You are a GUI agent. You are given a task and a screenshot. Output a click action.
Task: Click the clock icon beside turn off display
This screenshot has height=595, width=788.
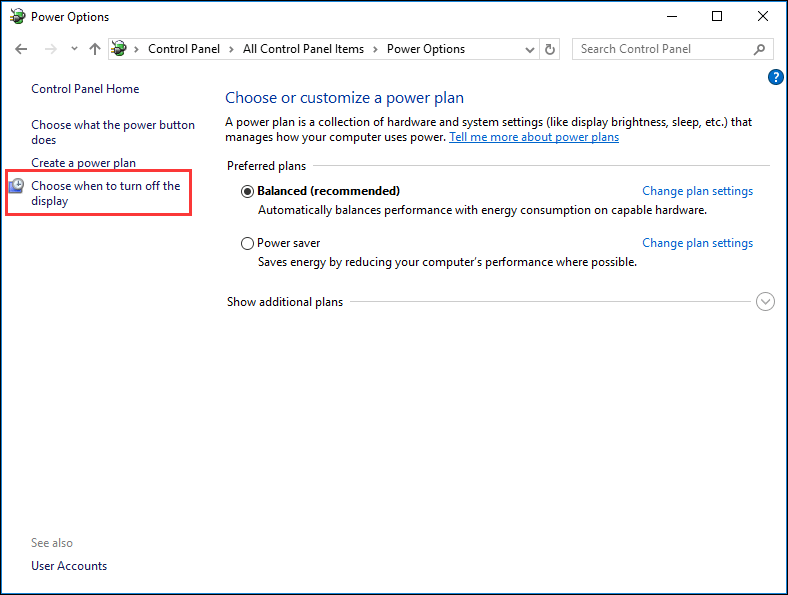pyautogui.click(x=17, y=186)
